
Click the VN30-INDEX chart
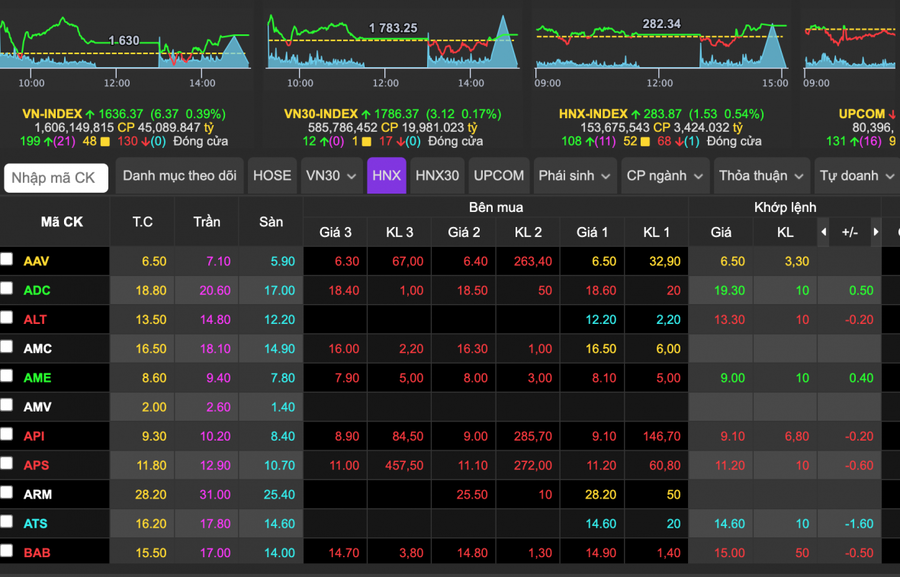pyautogui.click(x=392, y=45)
